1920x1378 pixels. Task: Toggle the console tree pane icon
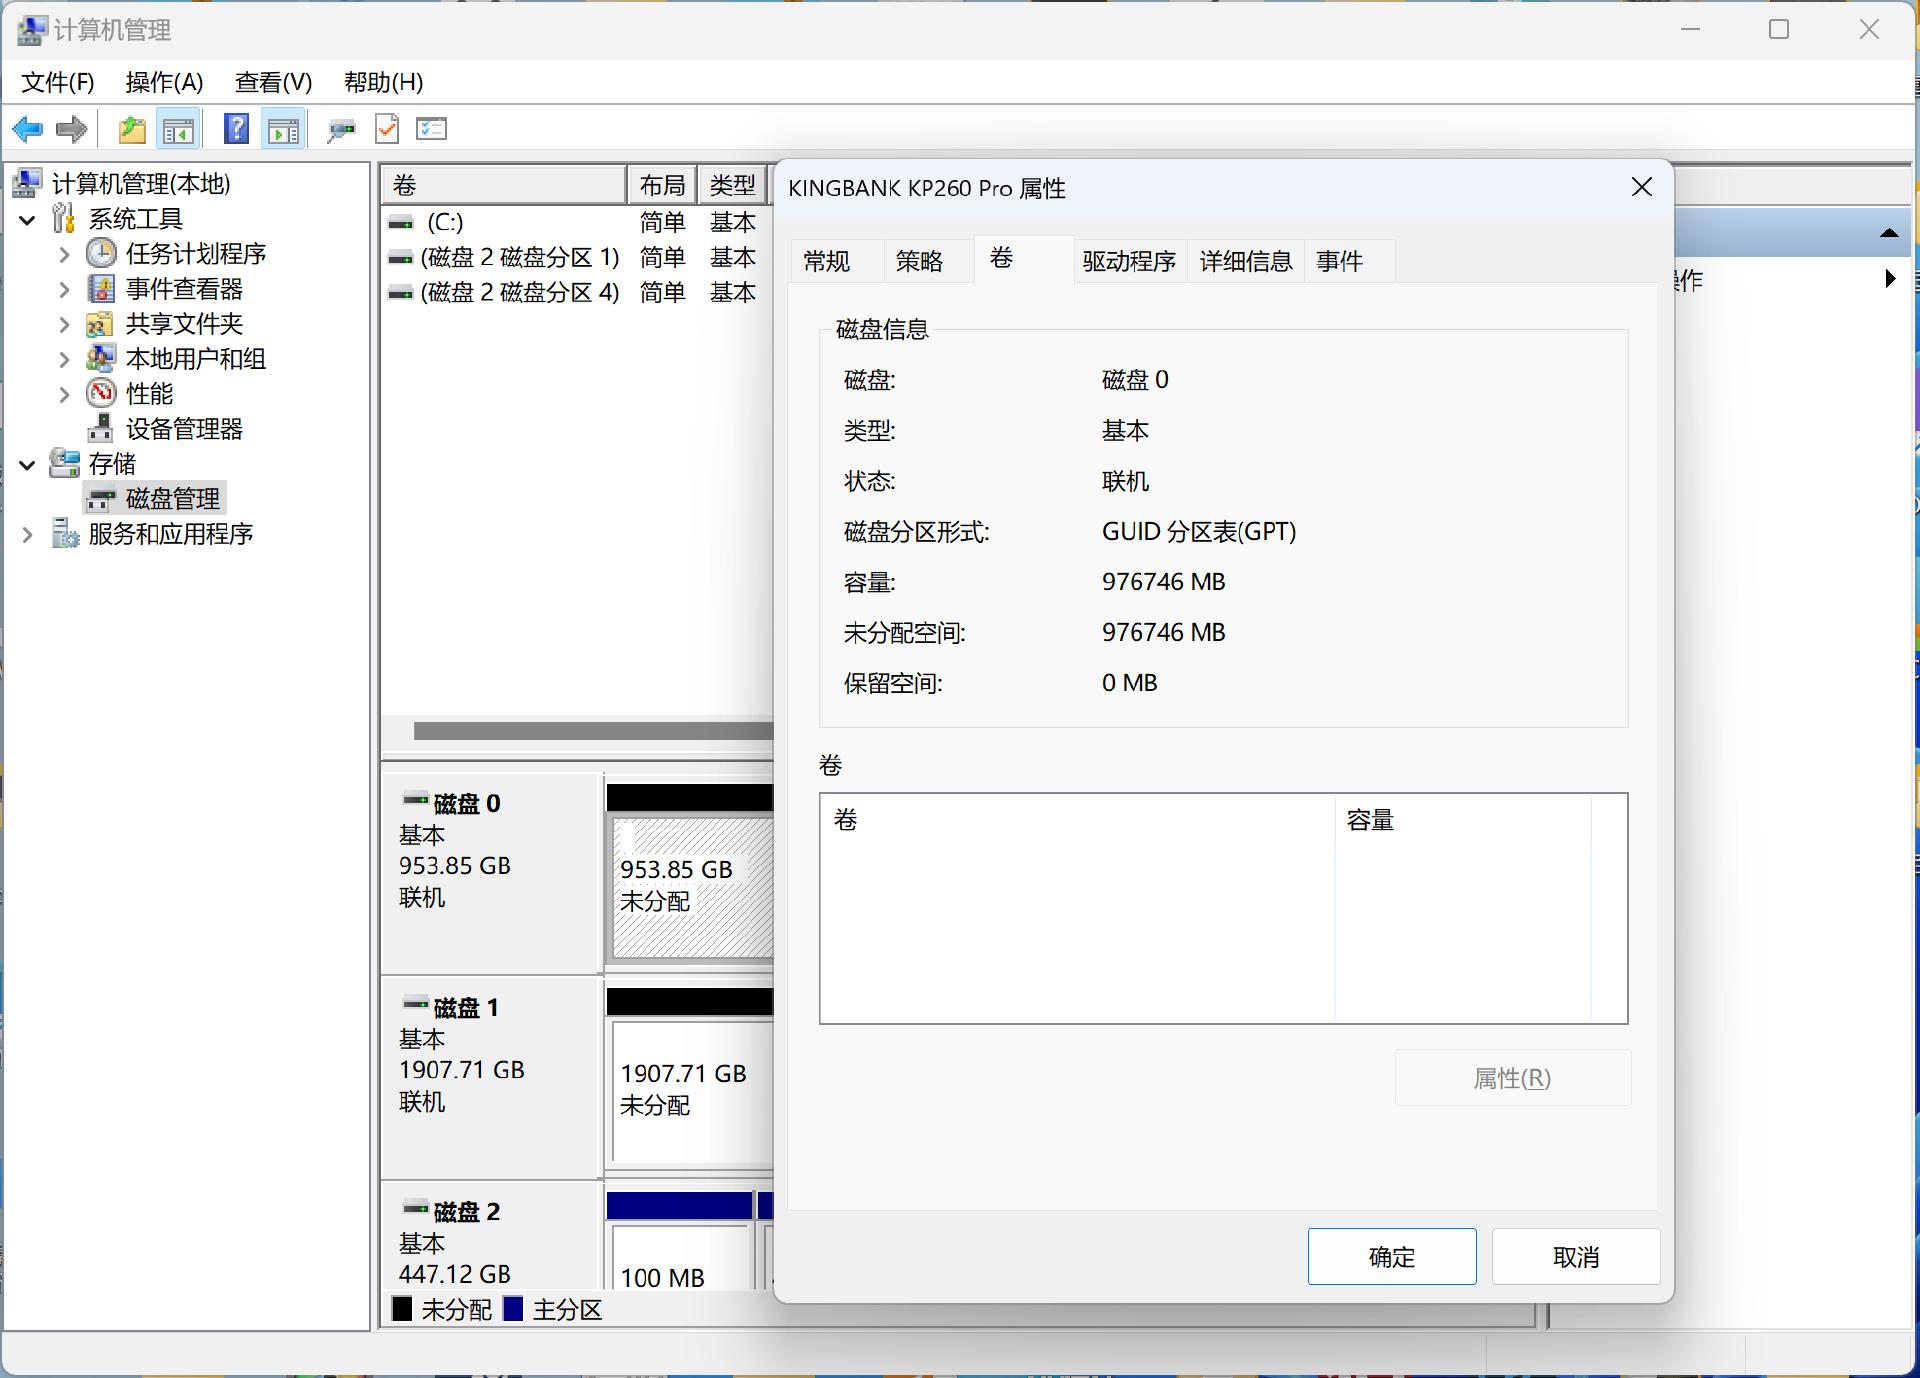(x=178, y=128)
